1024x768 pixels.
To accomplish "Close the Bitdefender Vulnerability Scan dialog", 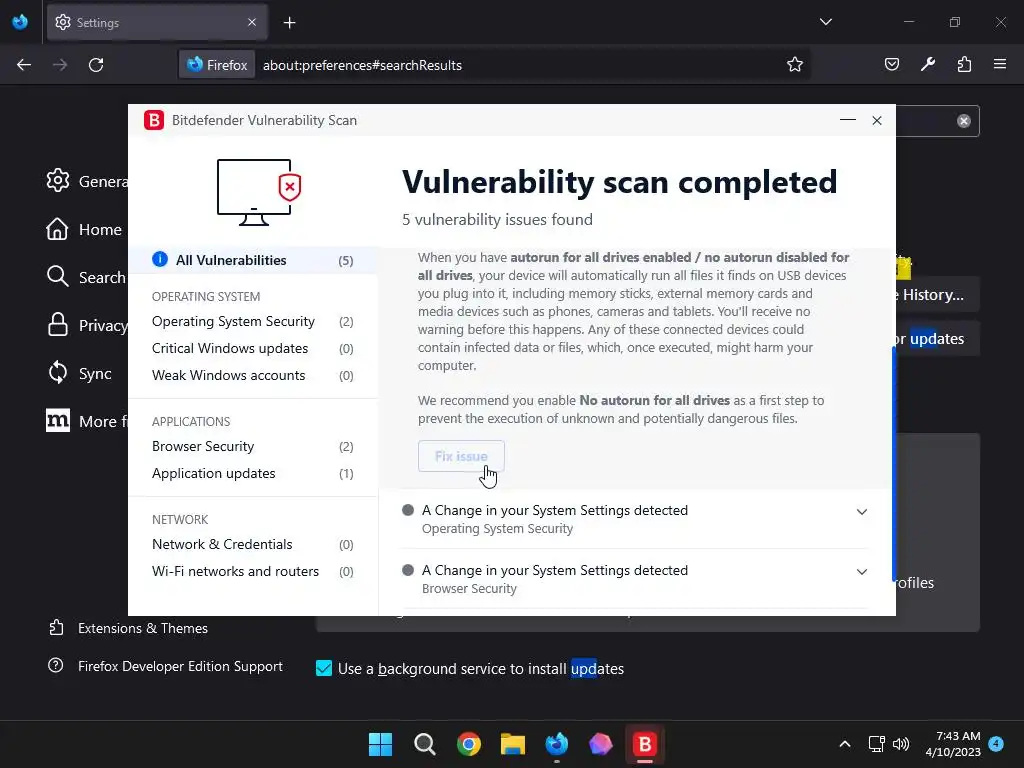I will (x=877, y=120).
